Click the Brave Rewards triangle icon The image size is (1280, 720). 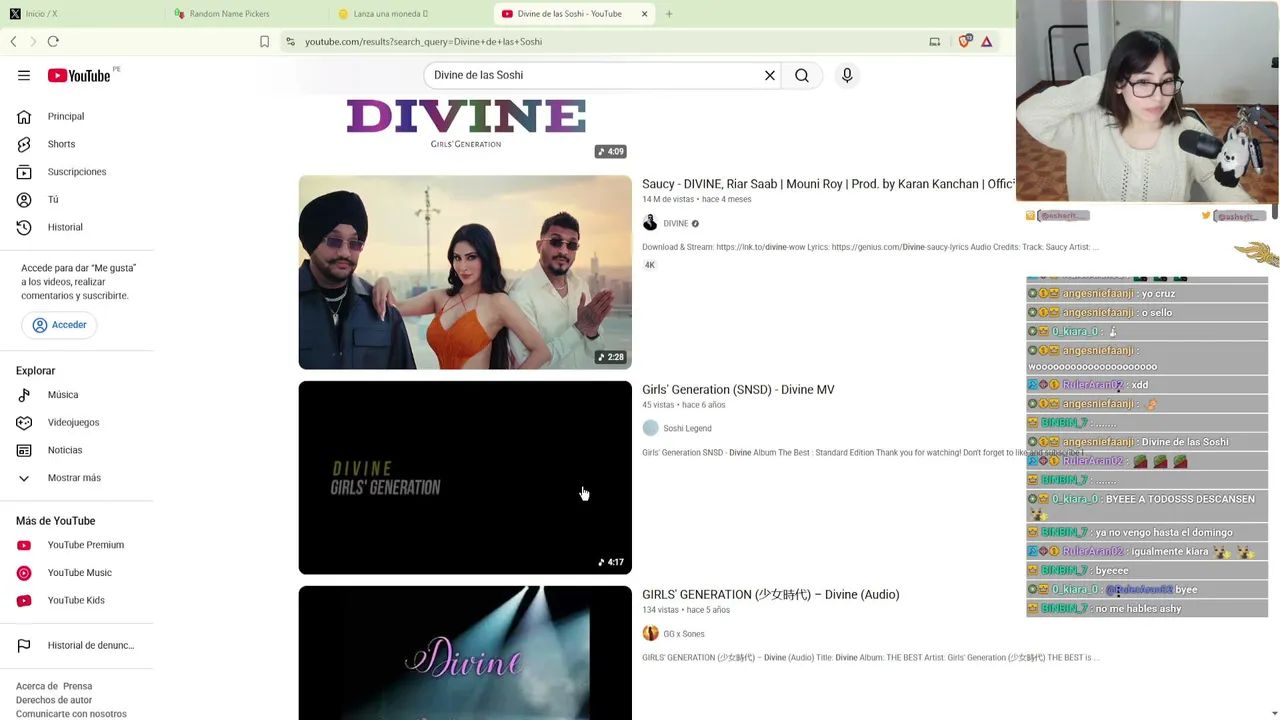point(987,41)
